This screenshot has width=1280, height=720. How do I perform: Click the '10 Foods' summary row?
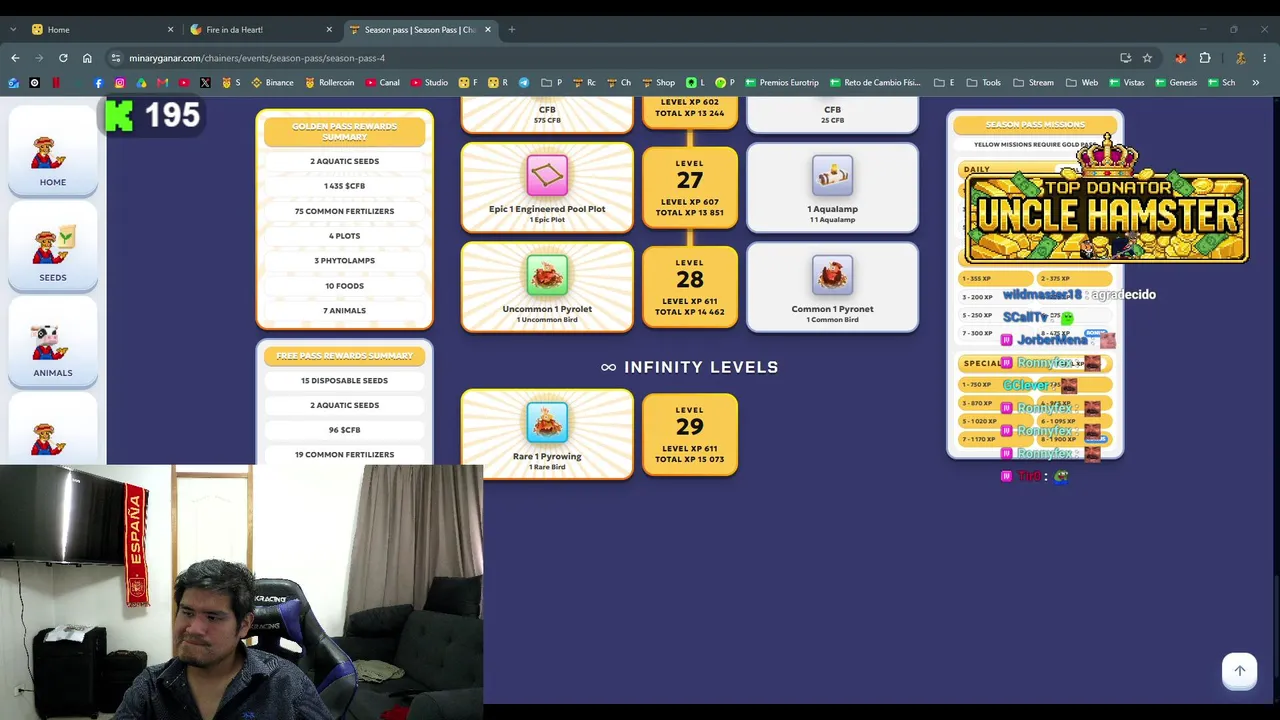(344, 286)
